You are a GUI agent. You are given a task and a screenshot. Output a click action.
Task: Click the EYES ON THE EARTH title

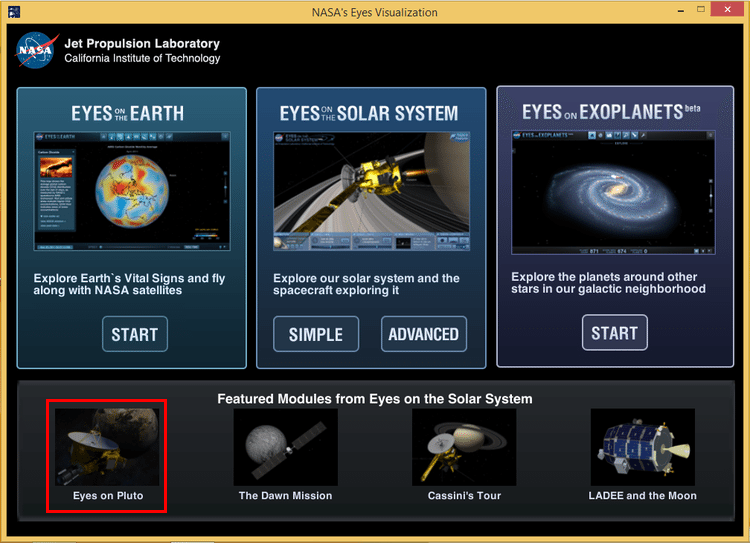point(128,113)
